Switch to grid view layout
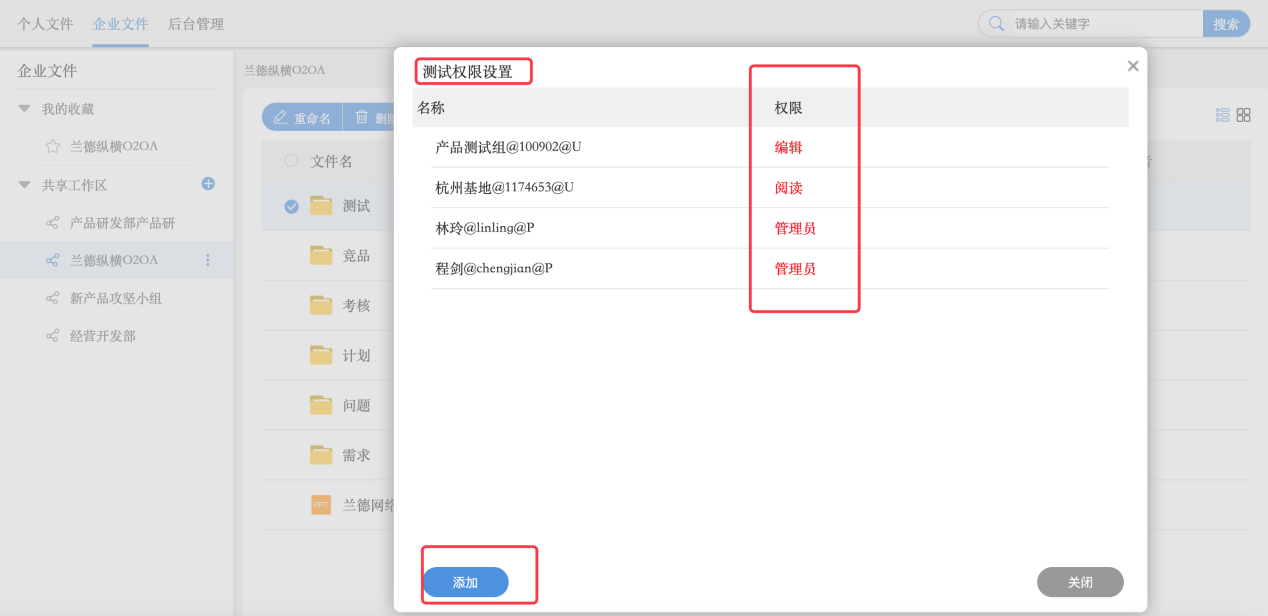The image size is (1268, 616). (x=1243, y=115)
